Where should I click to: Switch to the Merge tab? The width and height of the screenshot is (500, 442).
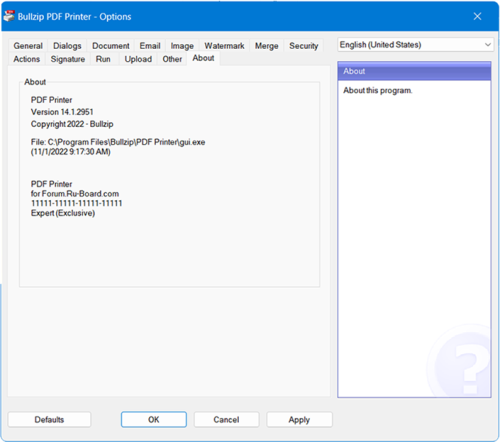(x=266, y=46)
